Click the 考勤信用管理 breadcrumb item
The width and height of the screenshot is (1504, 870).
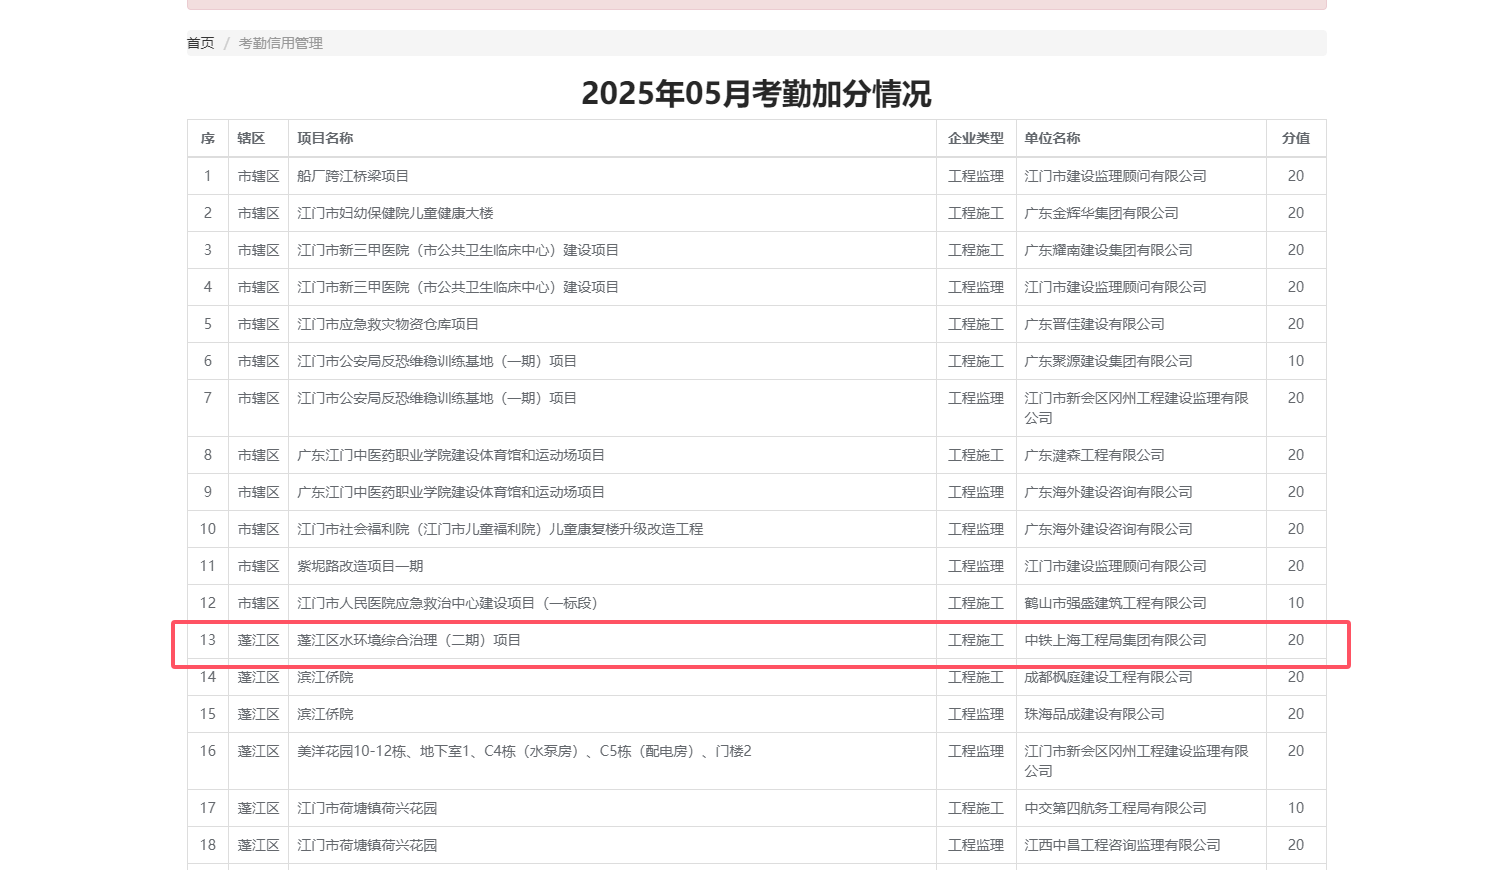coord(280,43)
